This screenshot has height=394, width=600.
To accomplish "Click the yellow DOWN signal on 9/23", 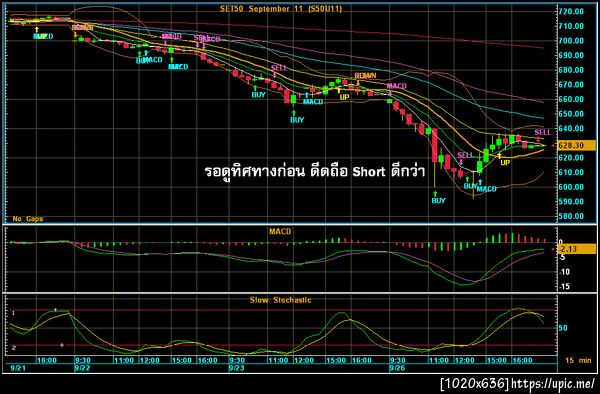I will click(x=365, y=76).
